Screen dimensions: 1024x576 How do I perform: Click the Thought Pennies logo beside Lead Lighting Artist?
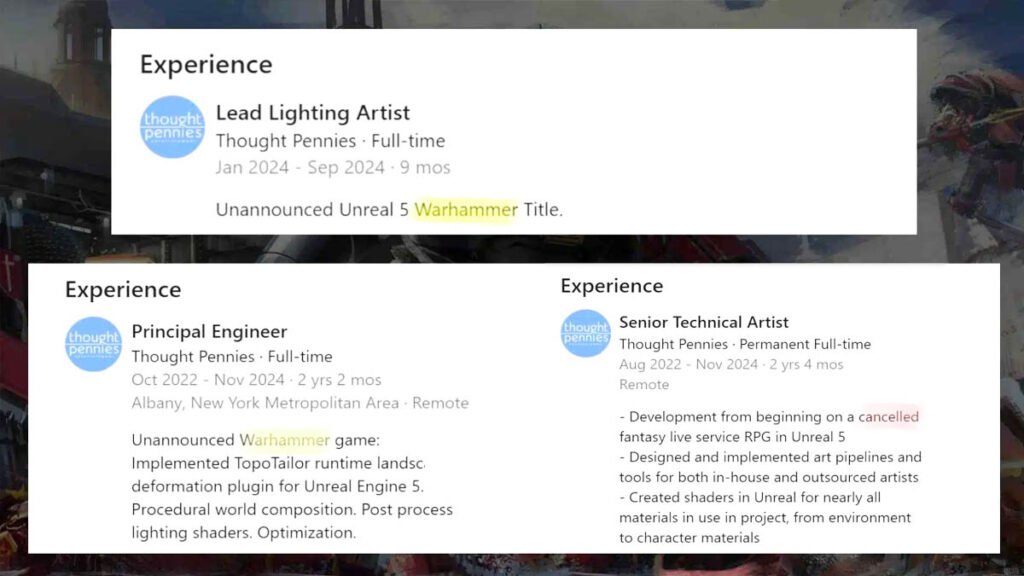click(172, 127)
